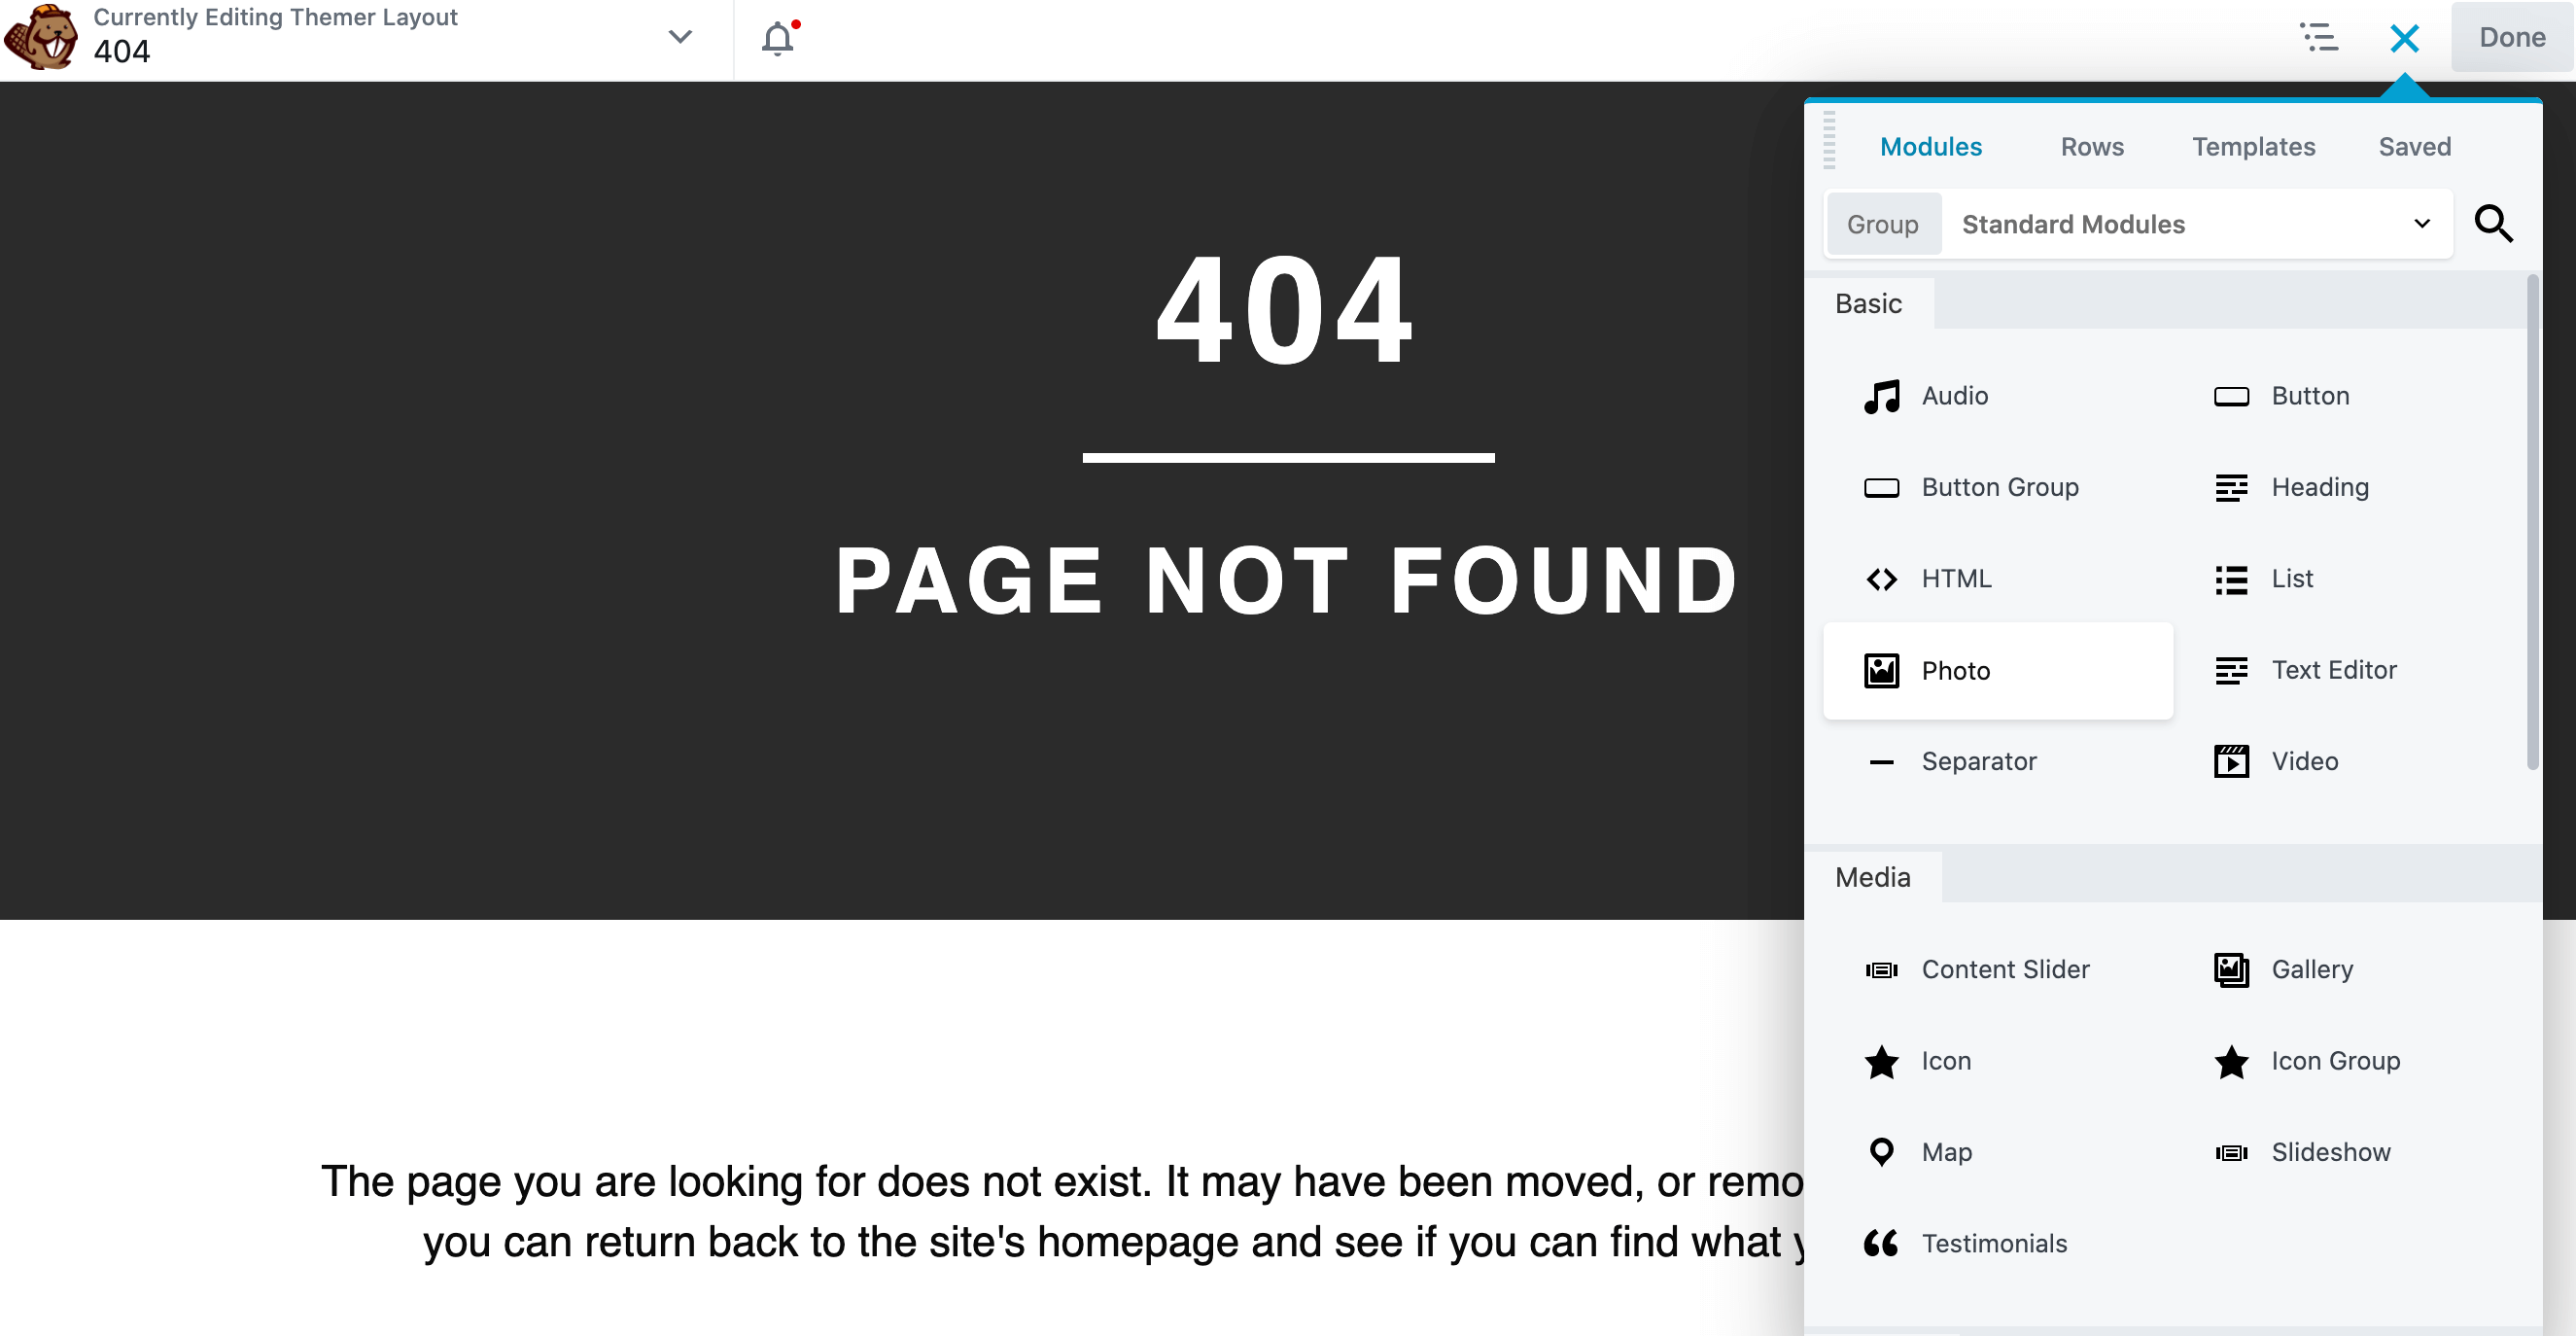
Task: Expand the 404 layout title chevron
Action: (x=680, y=38)
